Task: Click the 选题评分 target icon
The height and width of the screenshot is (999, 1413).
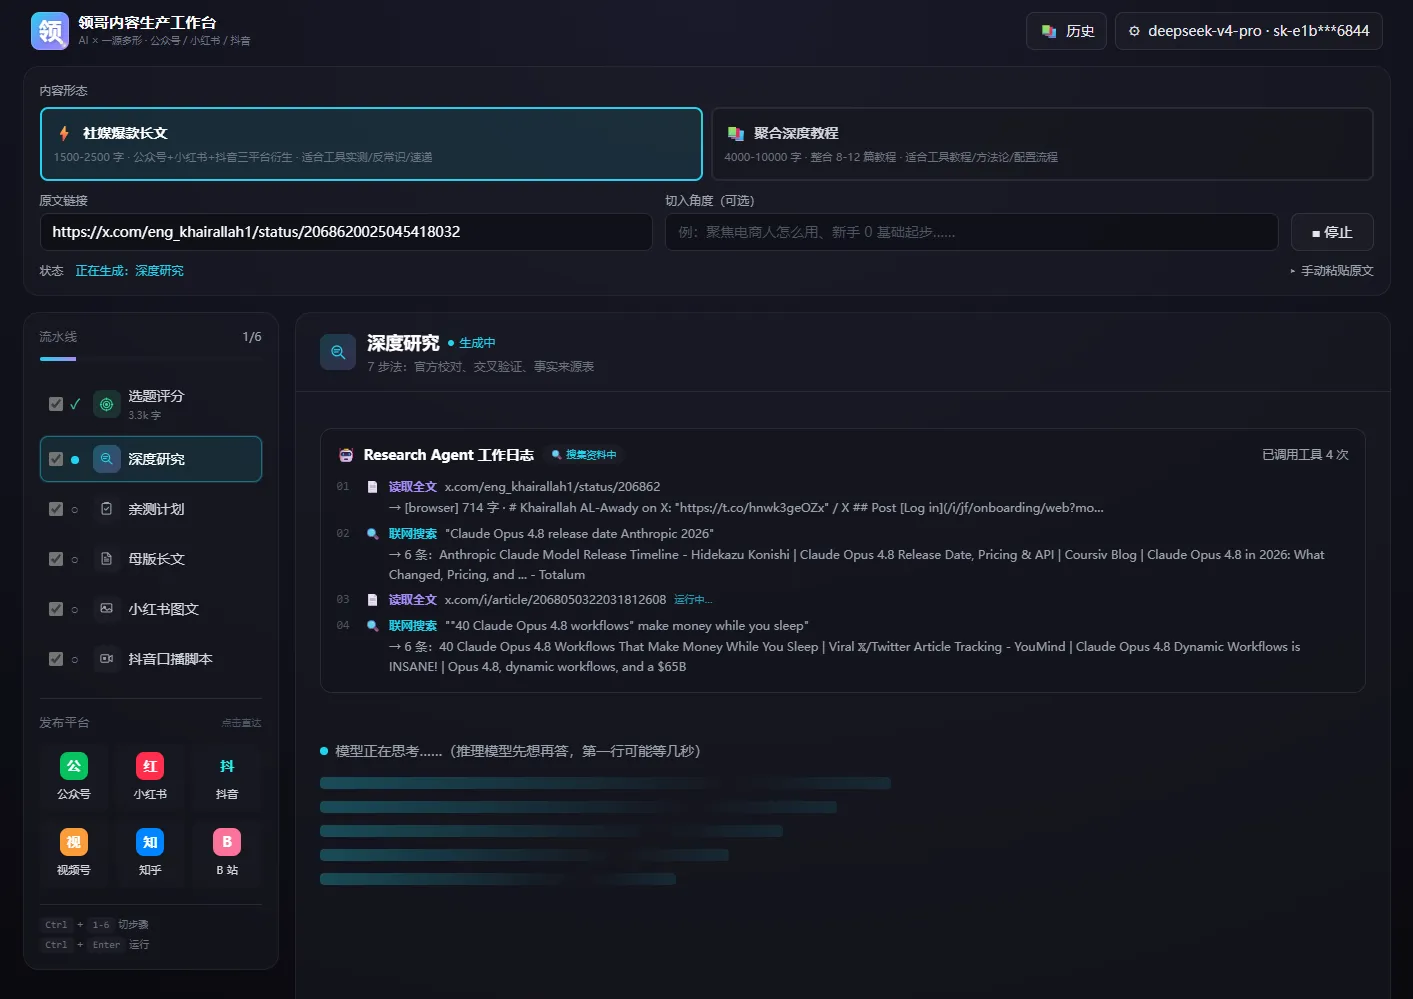Action: [106, 404]
